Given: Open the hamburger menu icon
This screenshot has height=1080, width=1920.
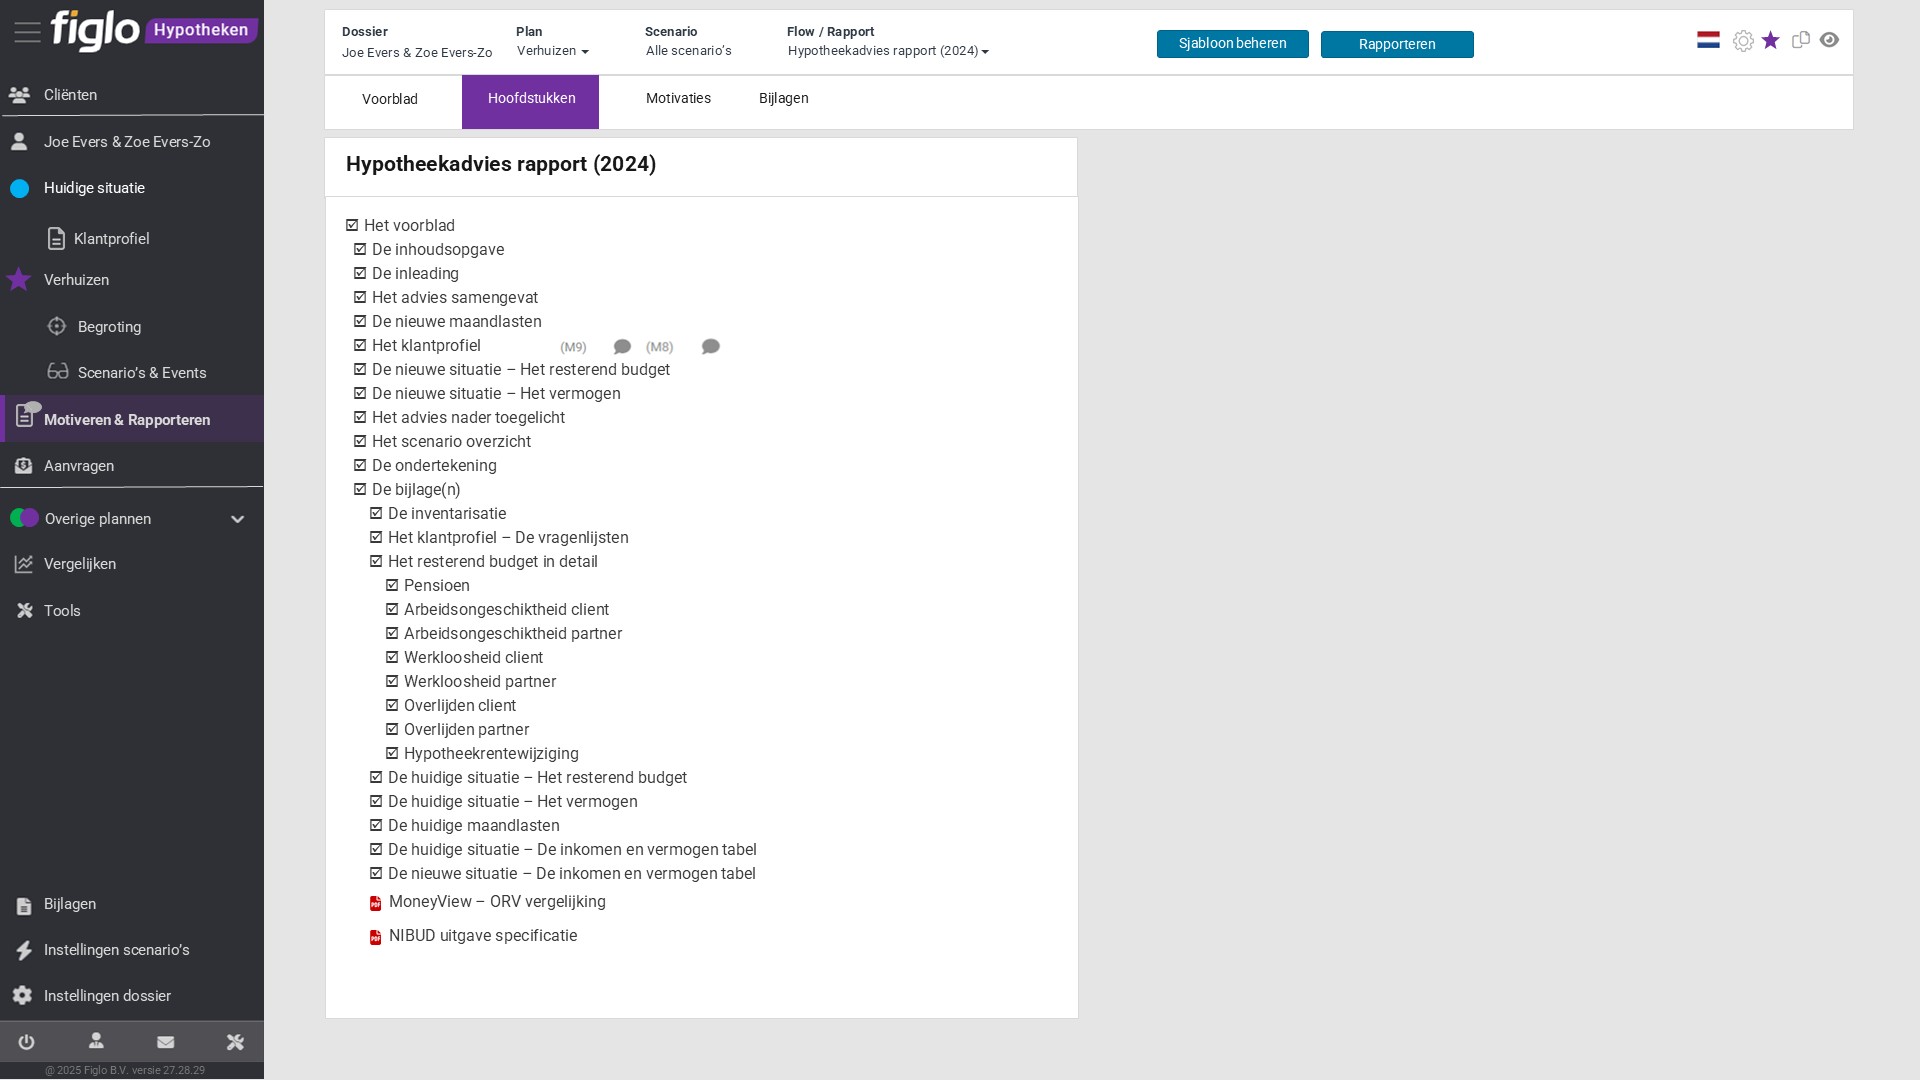Looking at the screenshot, I should (x=27, y=32).
